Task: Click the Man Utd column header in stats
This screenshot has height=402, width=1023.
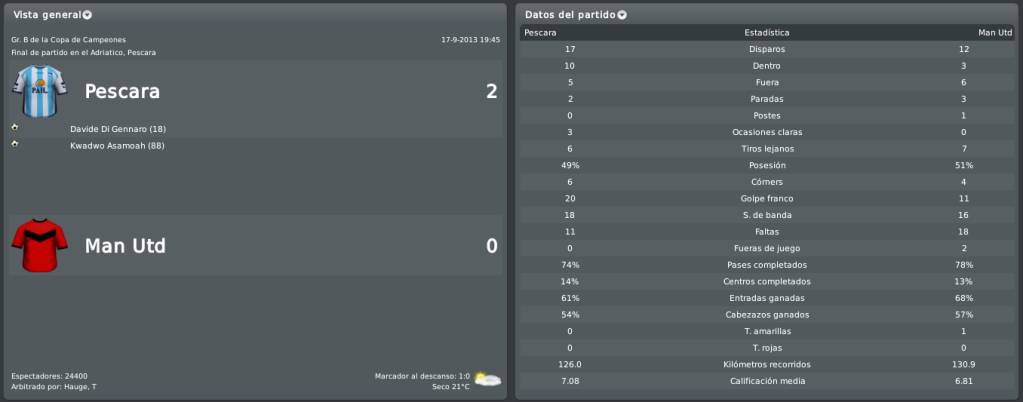Action: pos(995,33)
